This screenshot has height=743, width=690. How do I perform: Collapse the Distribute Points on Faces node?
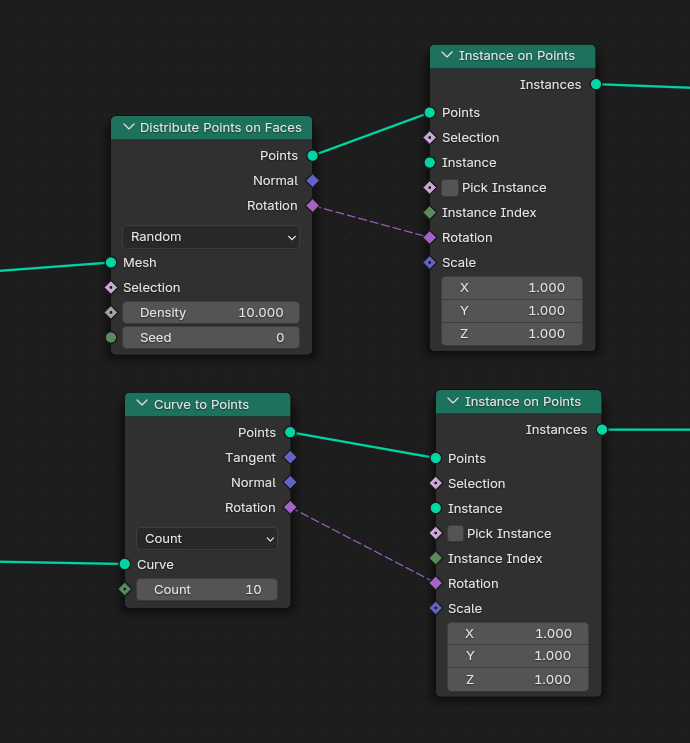click(x=128, y=127)
